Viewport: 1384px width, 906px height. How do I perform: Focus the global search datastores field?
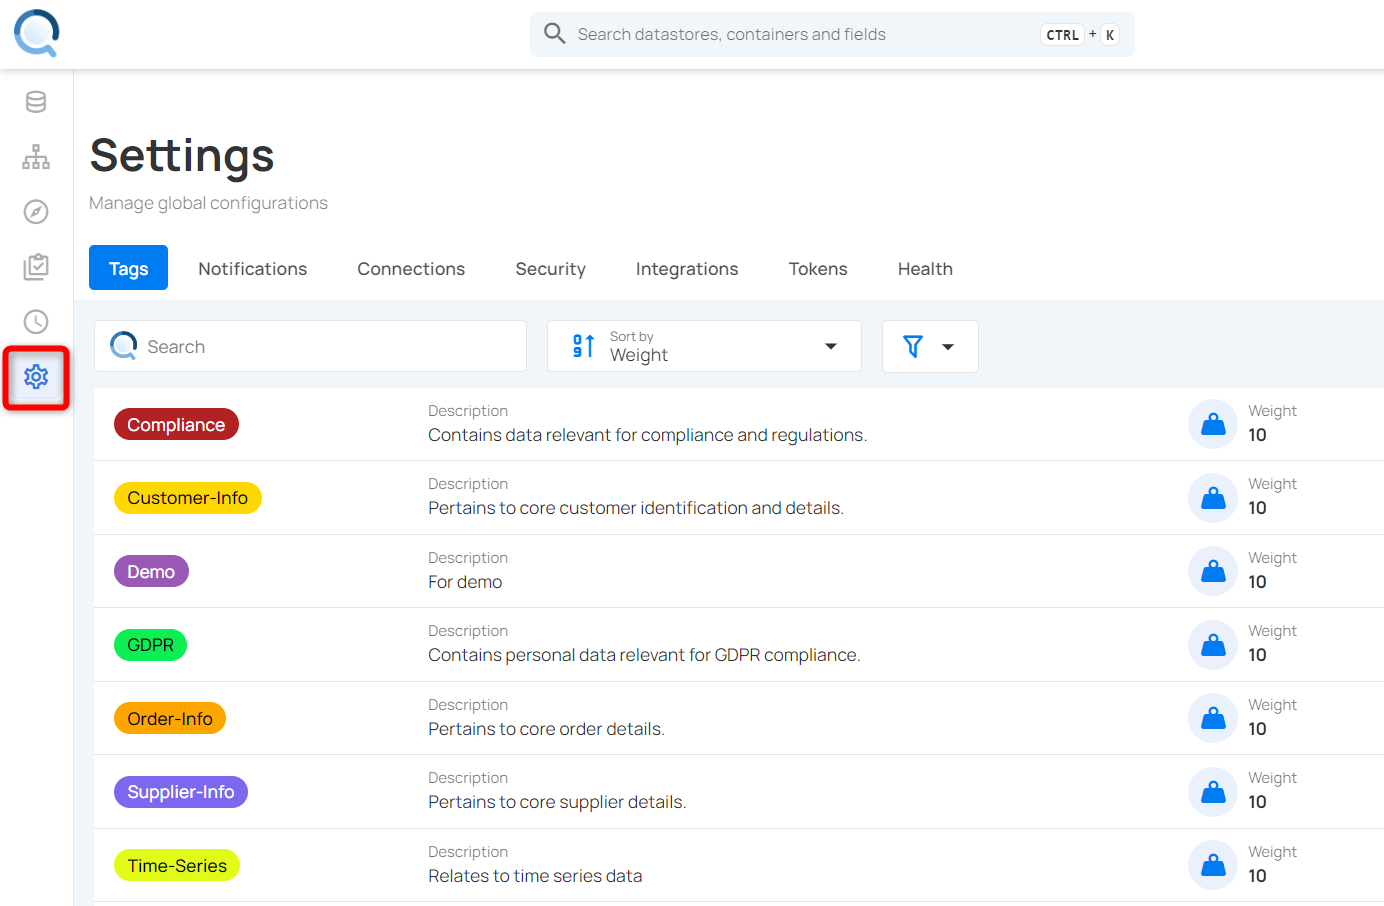tap(832, 34)
